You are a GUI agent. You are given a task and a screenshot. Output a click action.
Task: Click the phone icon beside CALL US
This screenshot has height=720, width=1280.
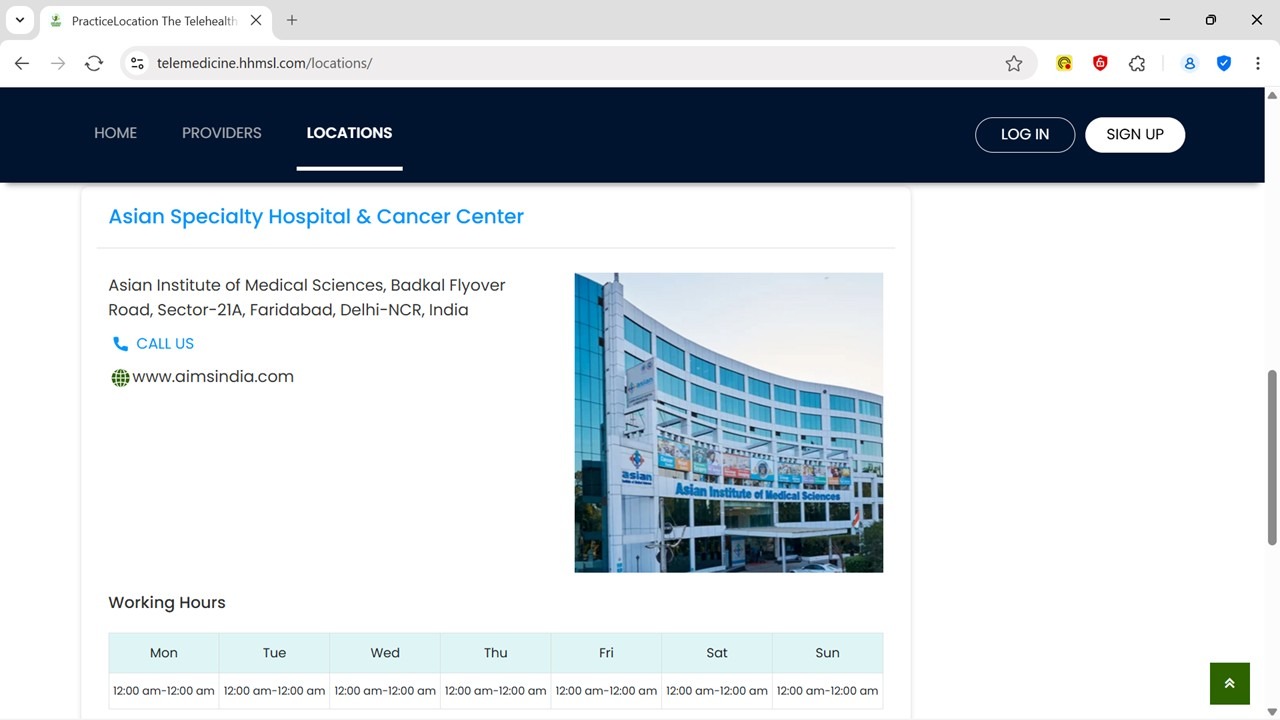120,344
